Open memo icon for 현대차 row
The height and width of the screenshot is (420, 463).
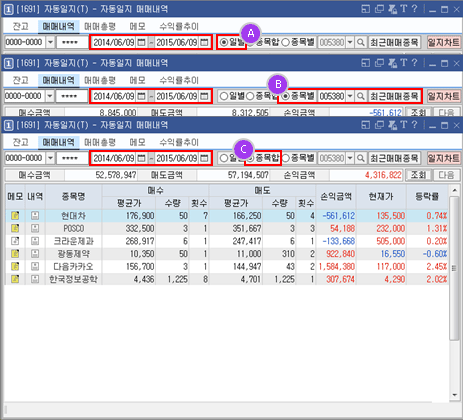[15, 216]
